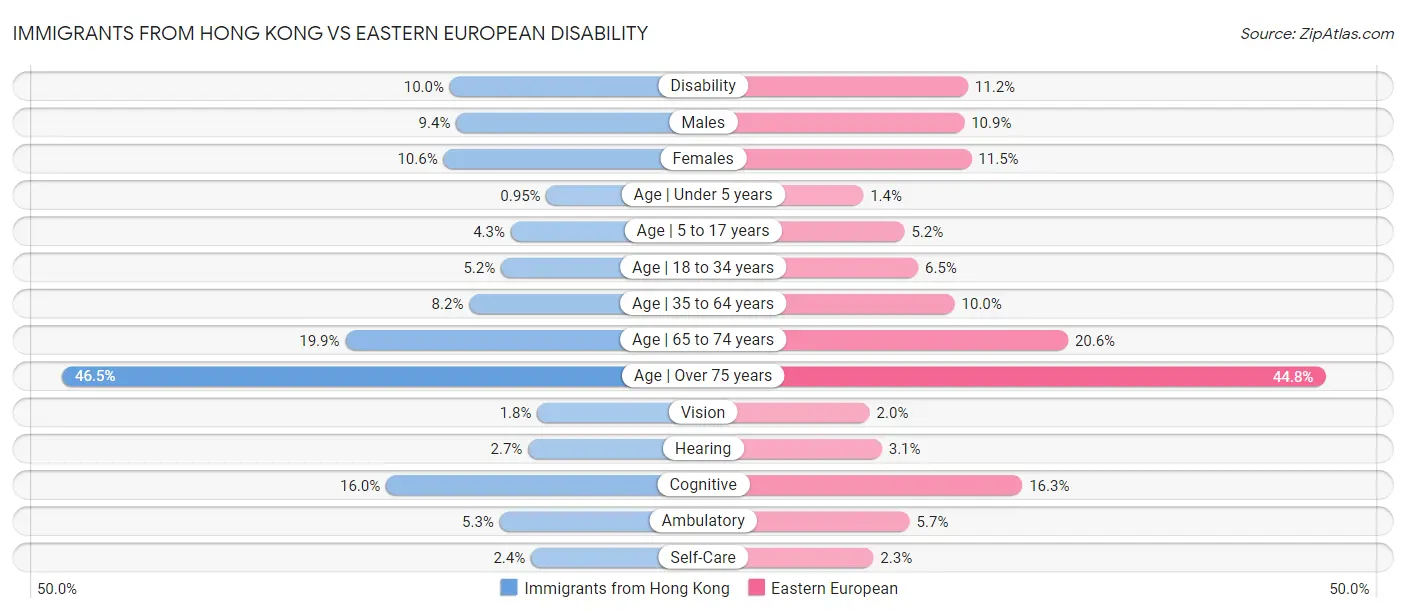Image resolution: width=1406 pixels, height=612 pixels.
Task: Click the Immigrants from Hong Kong legend swatch
Action: coord(509,588)
